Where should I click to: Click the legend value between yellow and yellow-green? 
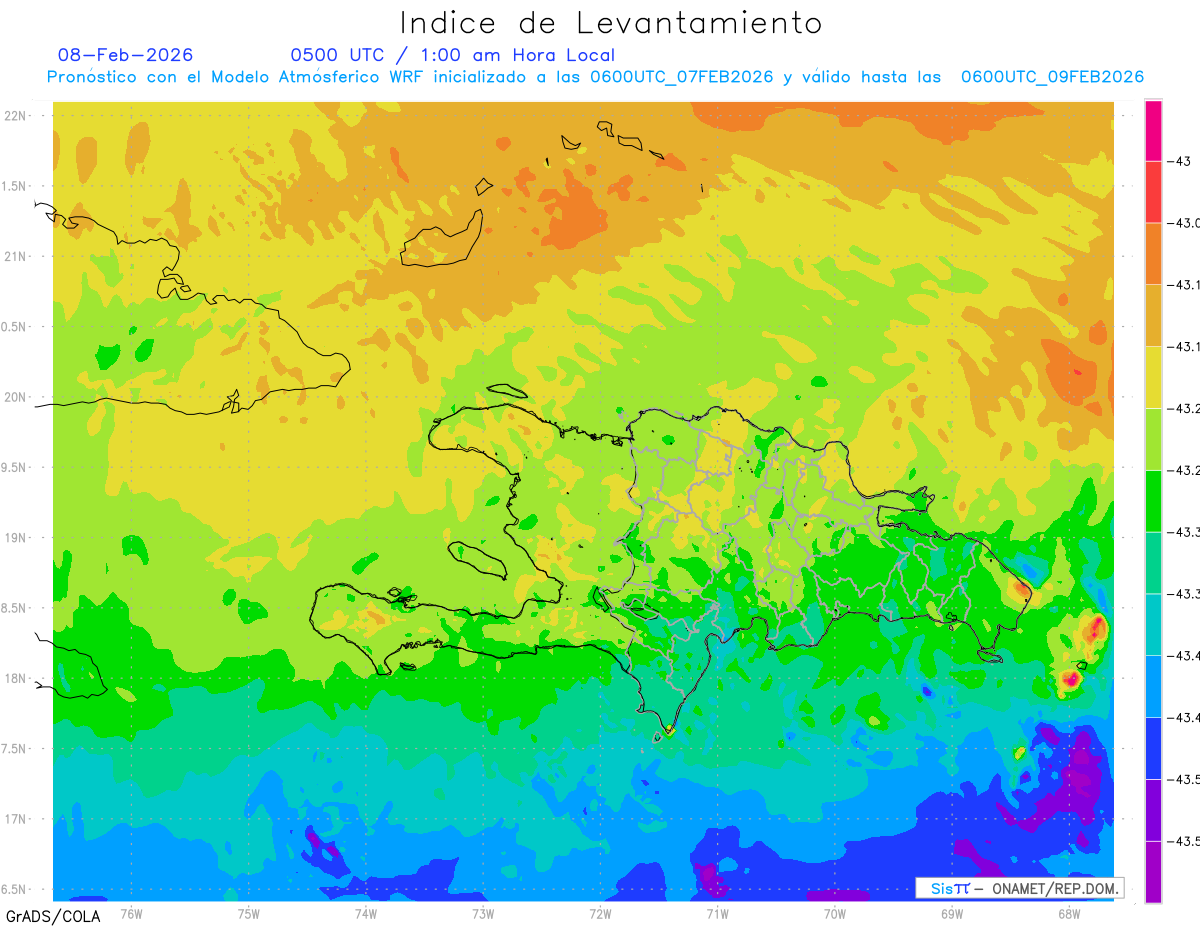(x=1184, y=409)
